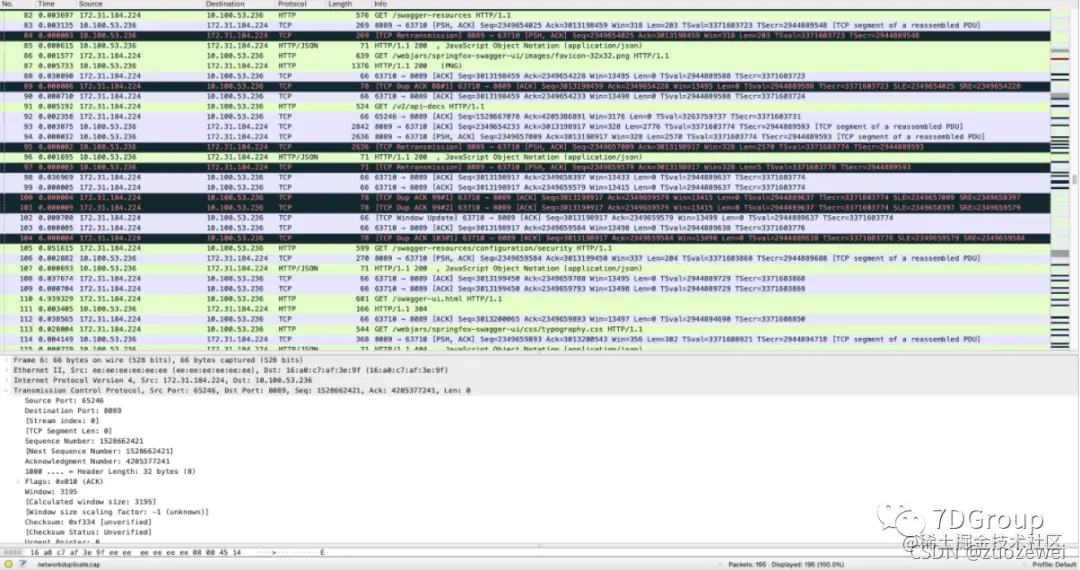Select packet 114 with length 368

(525, 339)
